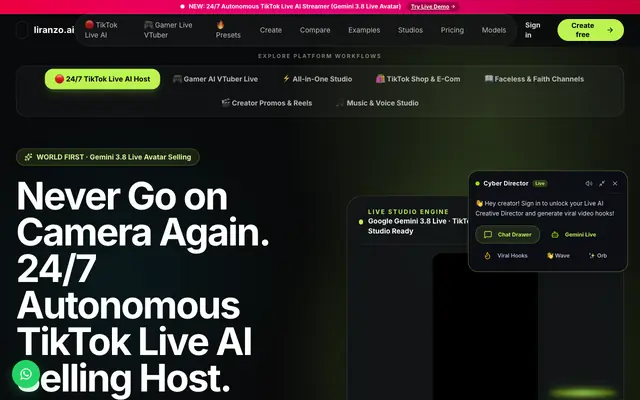Close the Cyber Director widget
Viewport: 640px width, 400px height.
tap(615, 184)
